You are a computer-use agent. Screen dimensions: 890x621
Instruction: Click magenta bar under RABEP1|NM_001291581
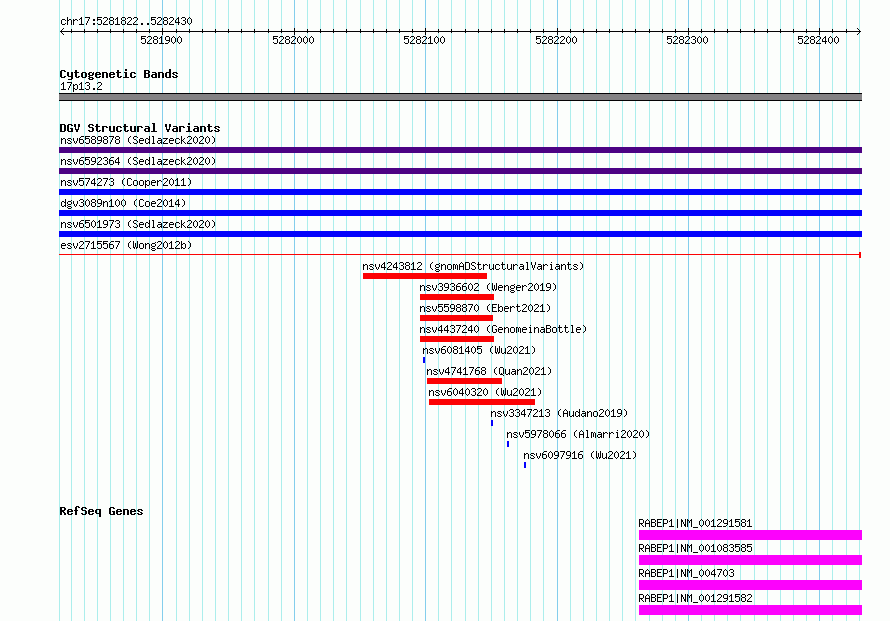(750, 535)
